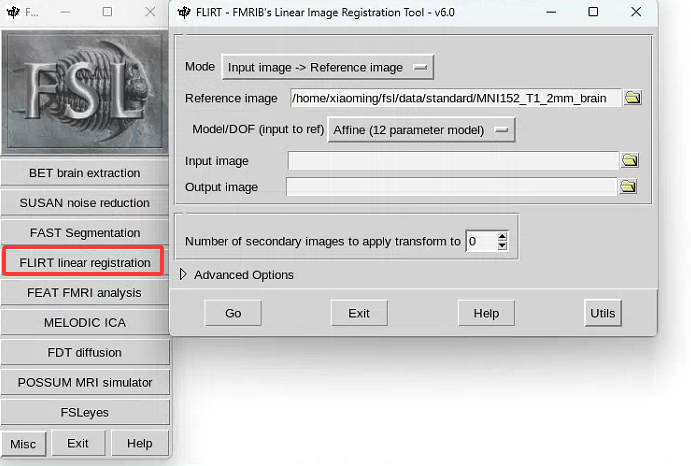Screen dimensions: 691x466
Task: Open the Utils button menu
Action: (x=603, y=313)
